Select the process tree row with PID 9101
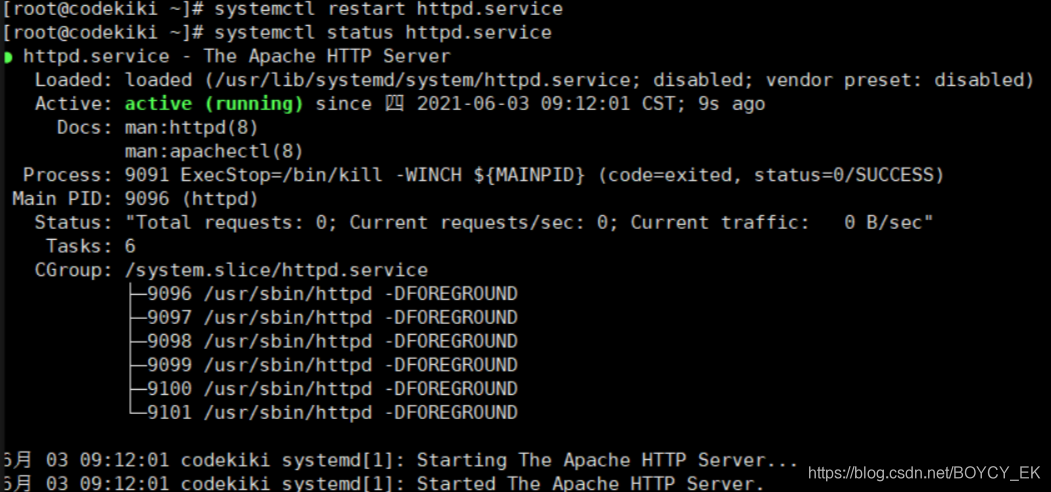This screenshot has height=492, width=1051. click(x=322, y=412)
